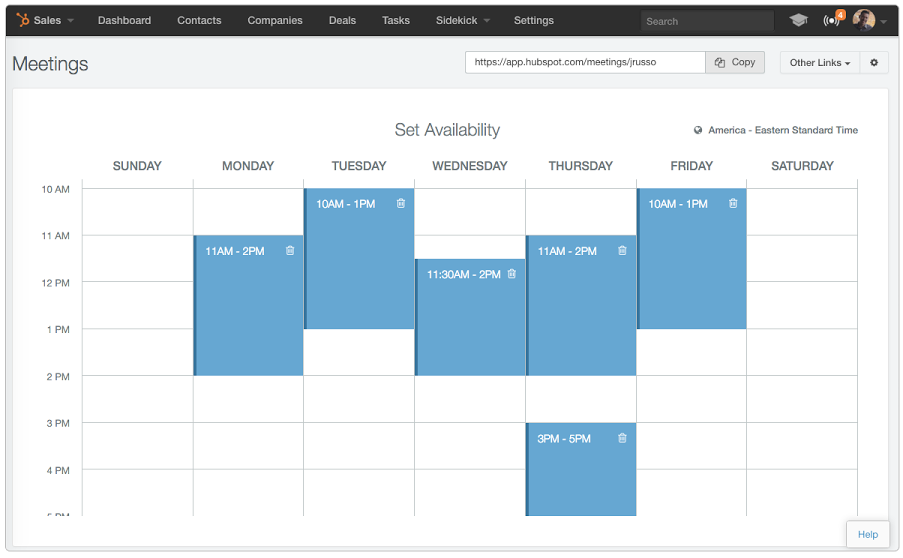
Task: Expand the Sales product dropdown
Action: click(x=45, y=20)
